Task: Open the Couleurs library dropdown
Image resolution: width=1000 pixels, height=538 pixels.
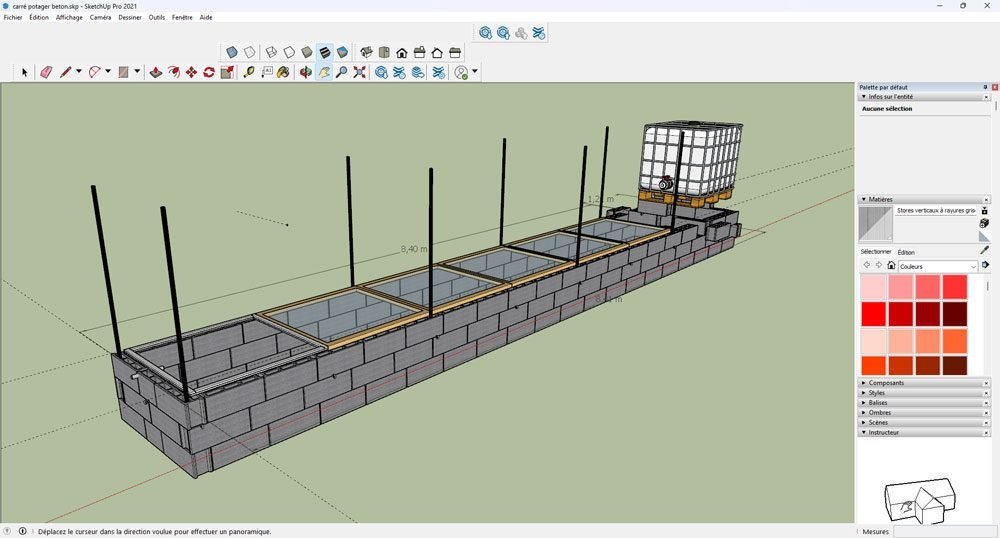Action: pyautogui.click(x=938, y=266)
